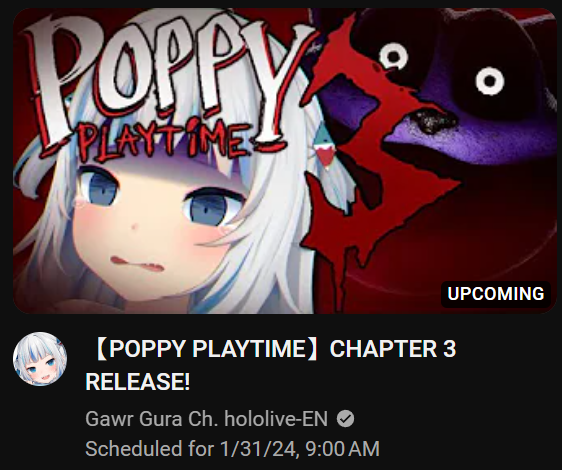Click the monster's right white ring eye

point(490,81)
